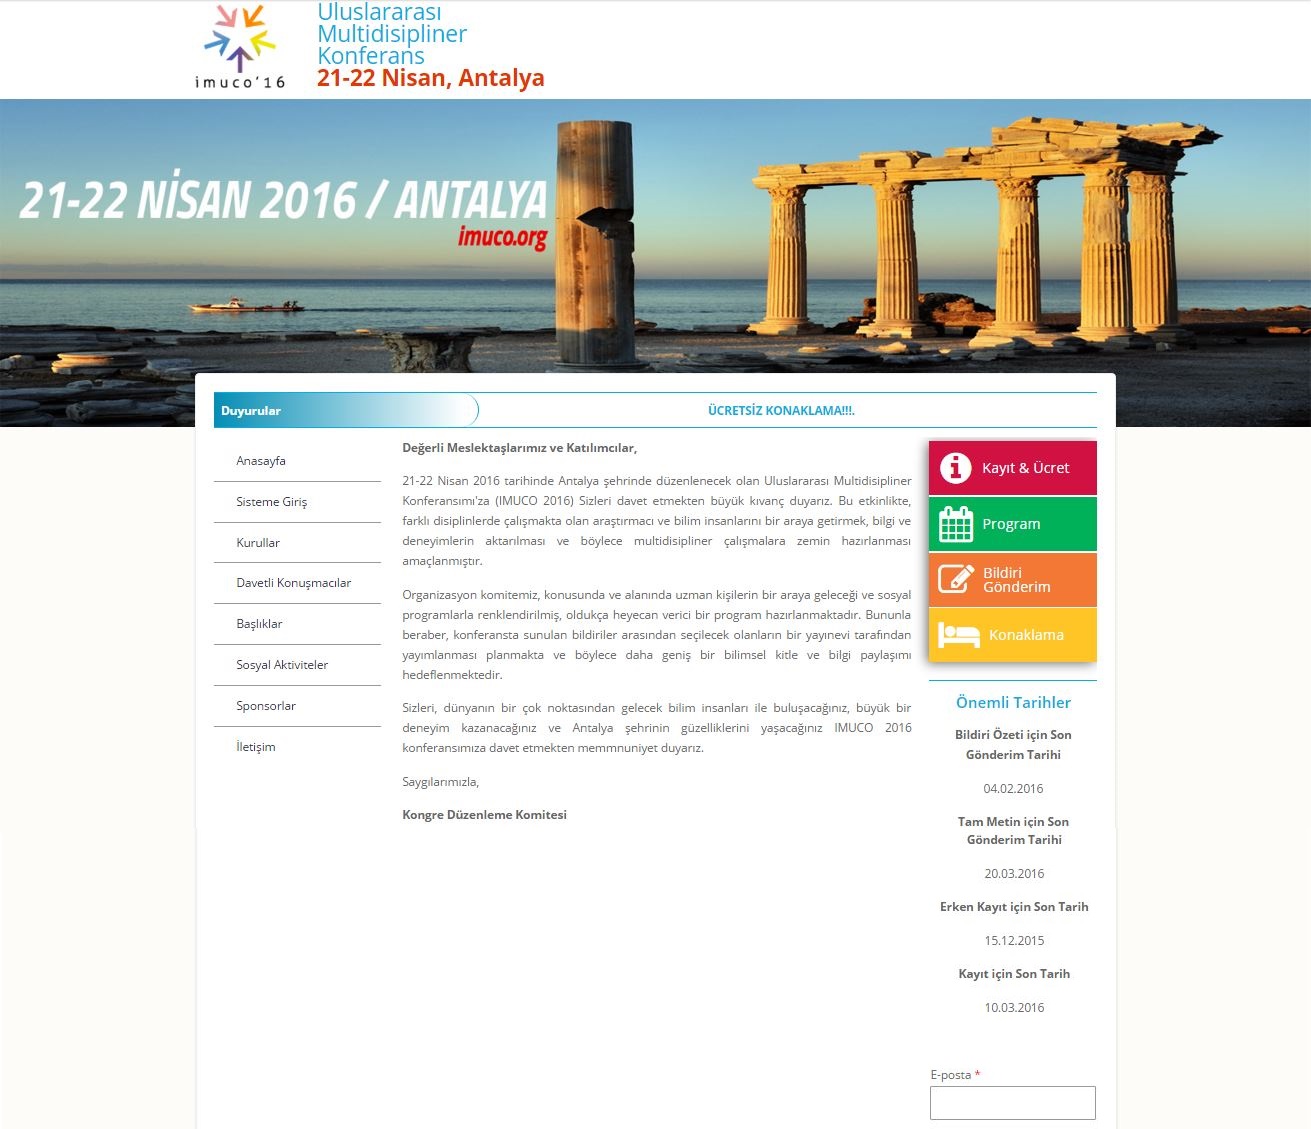Click Değerli Meslektaşlarımız ve Katılımcılar greeting
1311x1129 pixels.
coord(519,448)
